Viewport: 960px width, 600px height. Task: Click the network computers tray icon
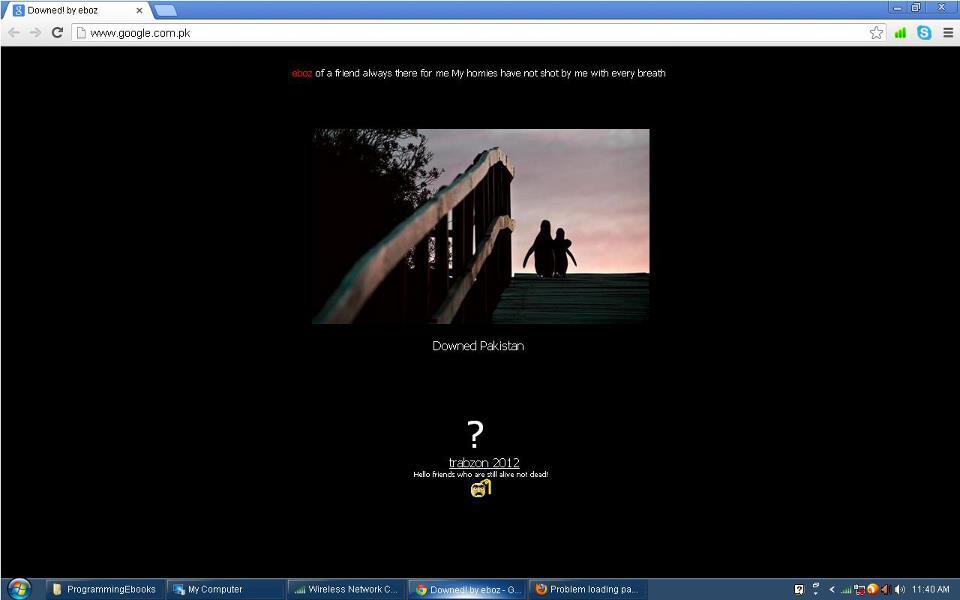860,590
